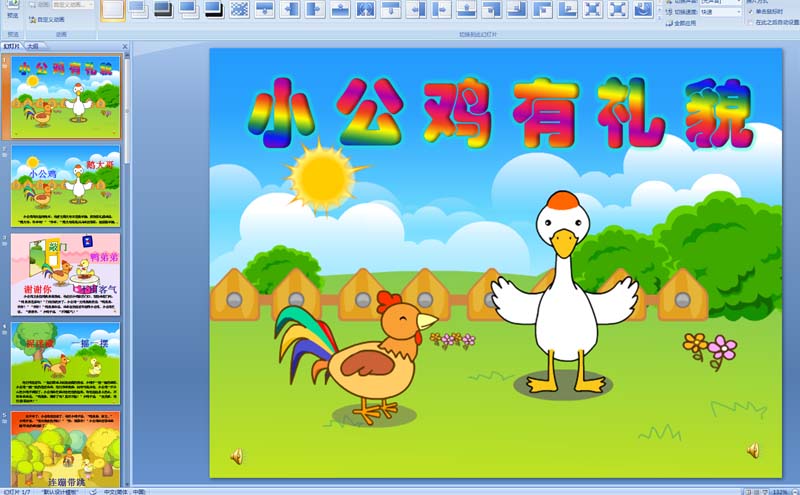Click Apply to All (全部应用) button

(x=683, y=22)
